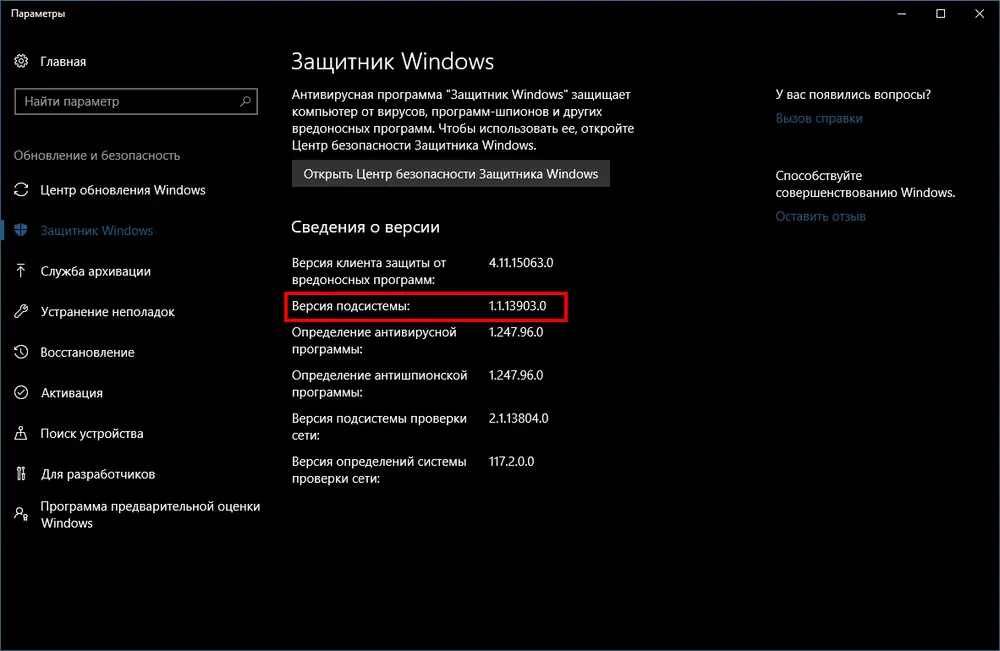Select the Главная gear icon

[22, 61]
